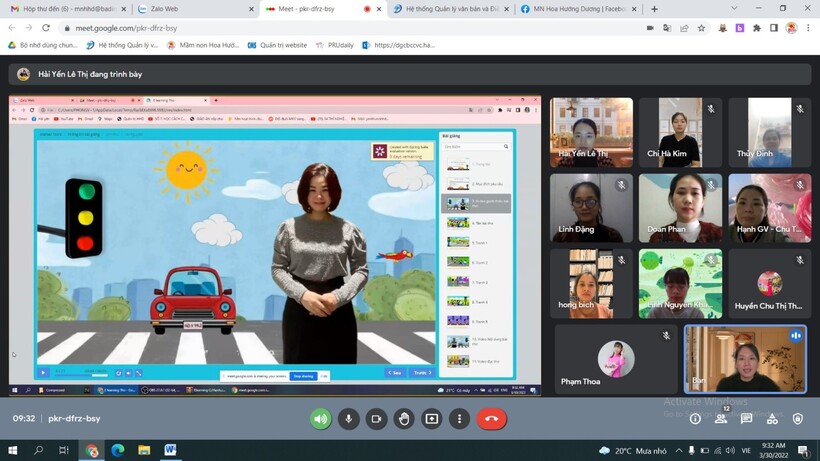
Task: Toggle the microphone in the Meet call bar
Action: coord(349,419)
